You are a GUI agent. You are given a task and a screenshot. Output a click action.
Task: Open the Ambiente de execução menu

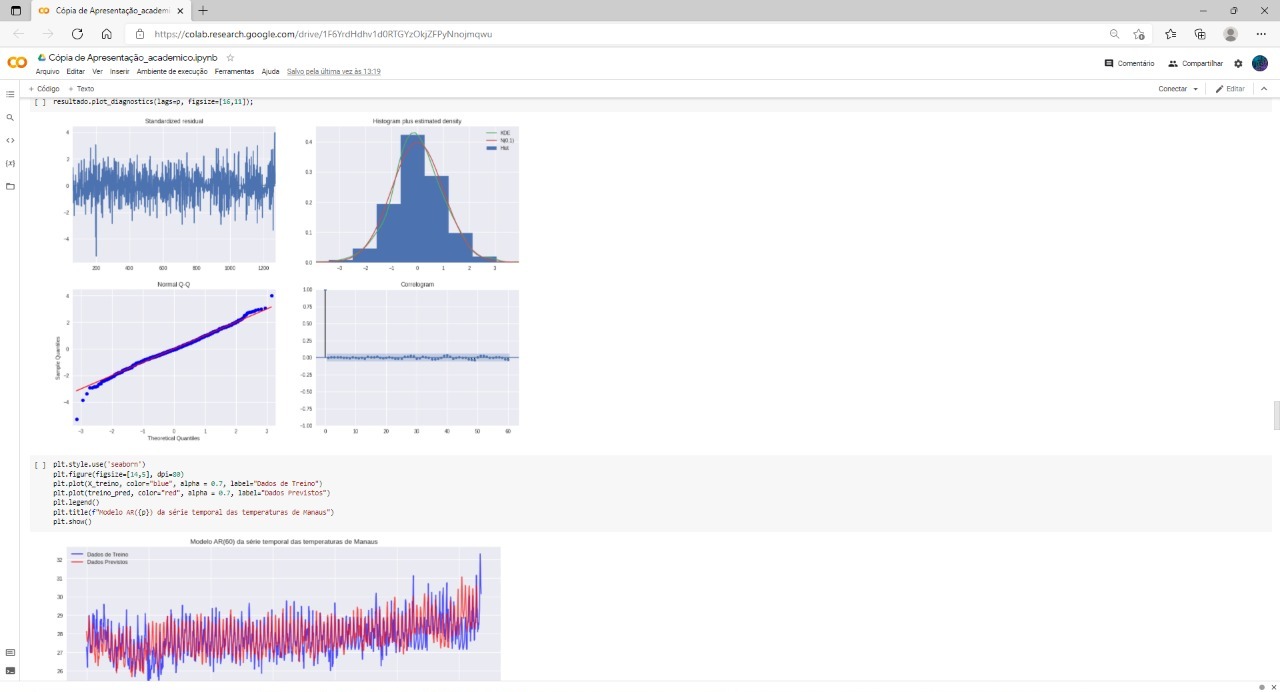coord(172,72)
